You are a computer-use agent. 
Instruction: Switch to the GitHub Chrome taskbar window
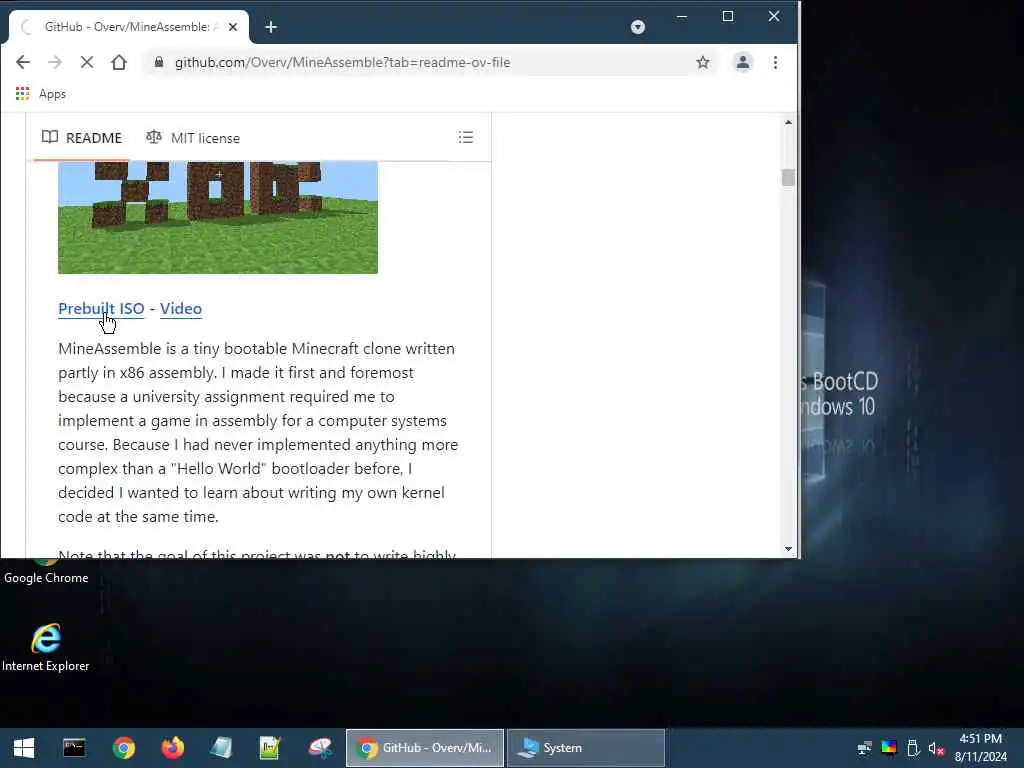425,748
